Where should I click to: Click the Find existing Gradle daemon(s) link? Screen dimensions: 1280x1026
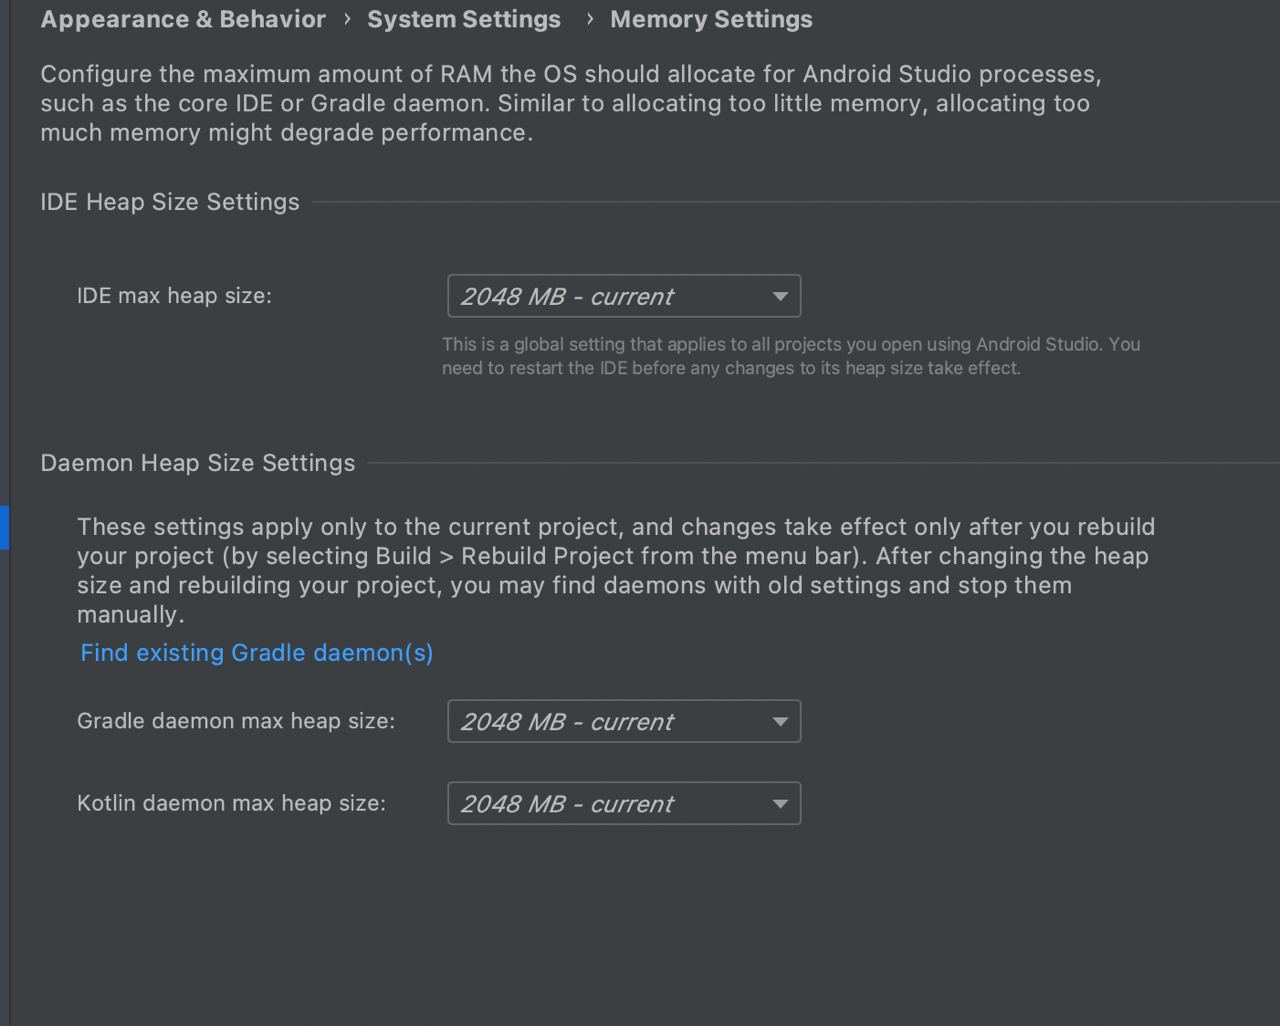coord(257,653)
